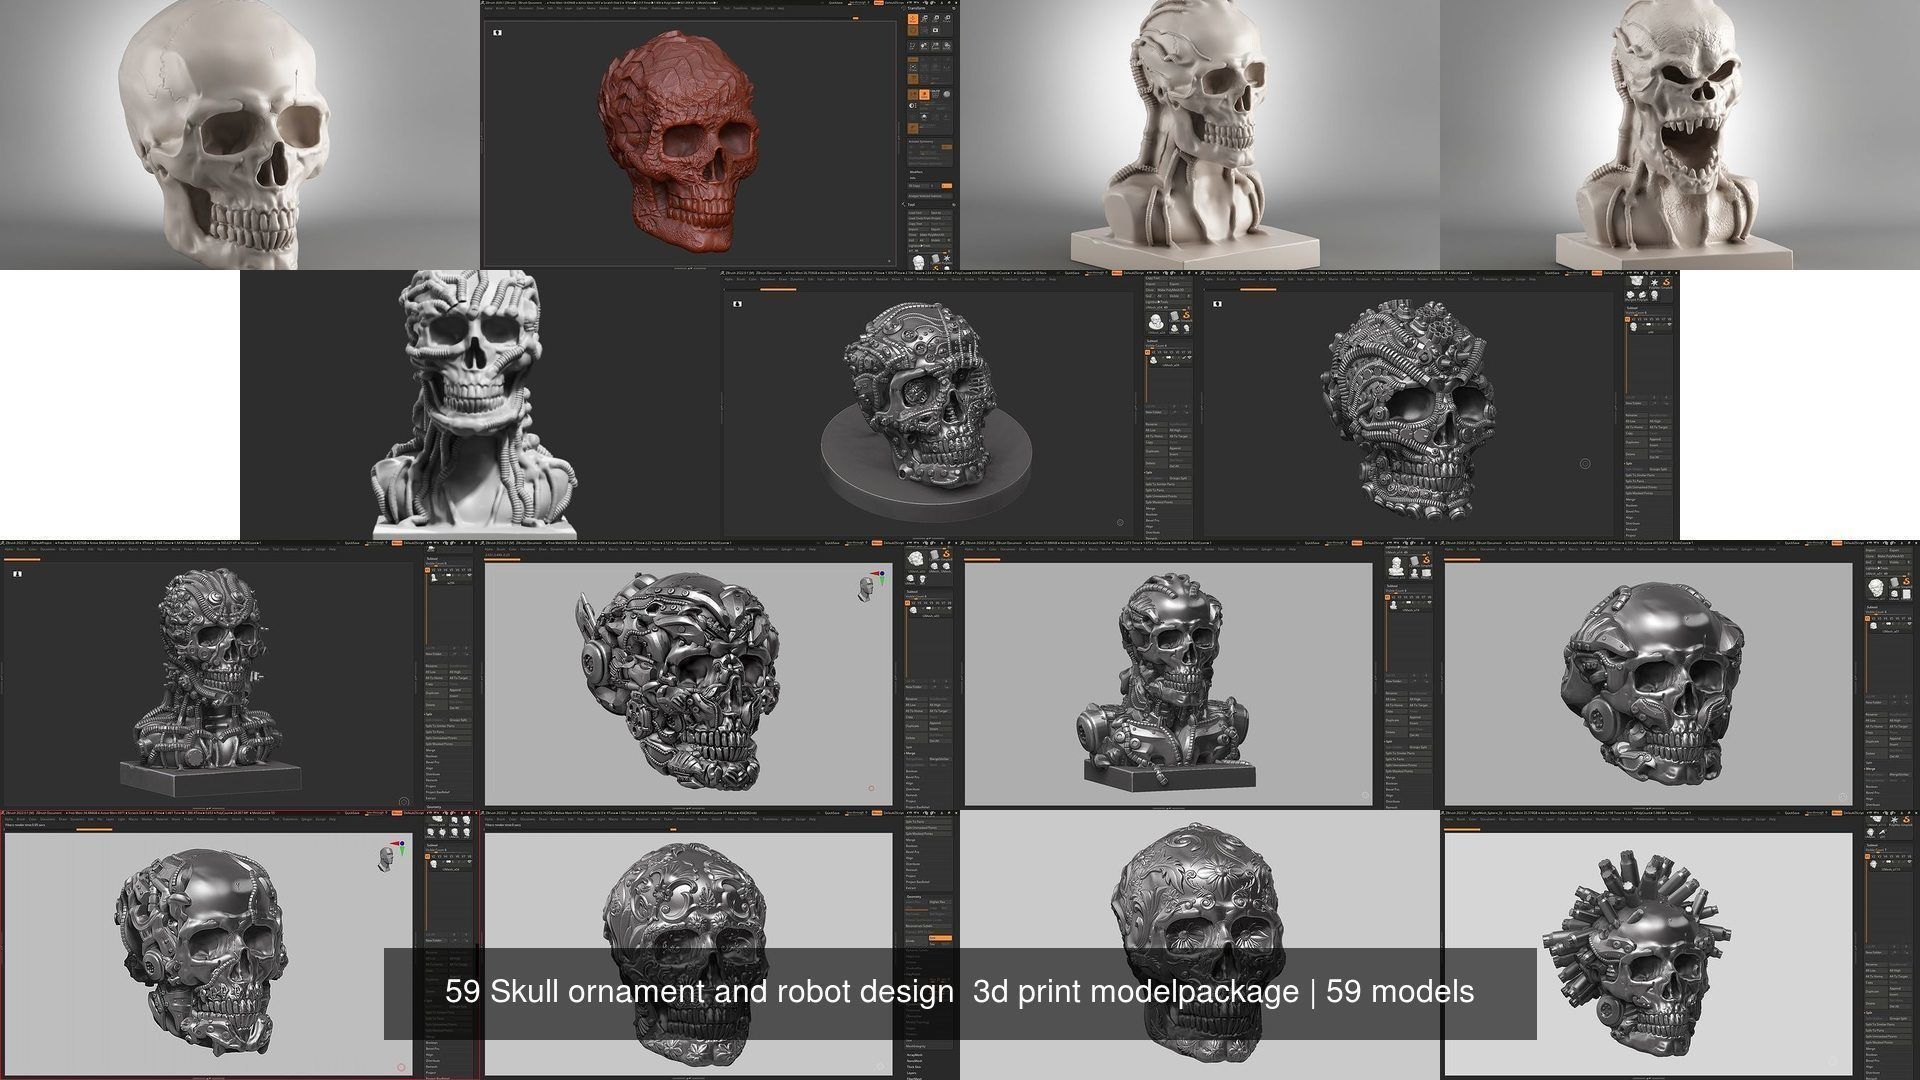The width and height of the screenshot is (1920, 1080).
Task: Open the gray hose-draped skull bust image
Action: [x=480, y=405]
